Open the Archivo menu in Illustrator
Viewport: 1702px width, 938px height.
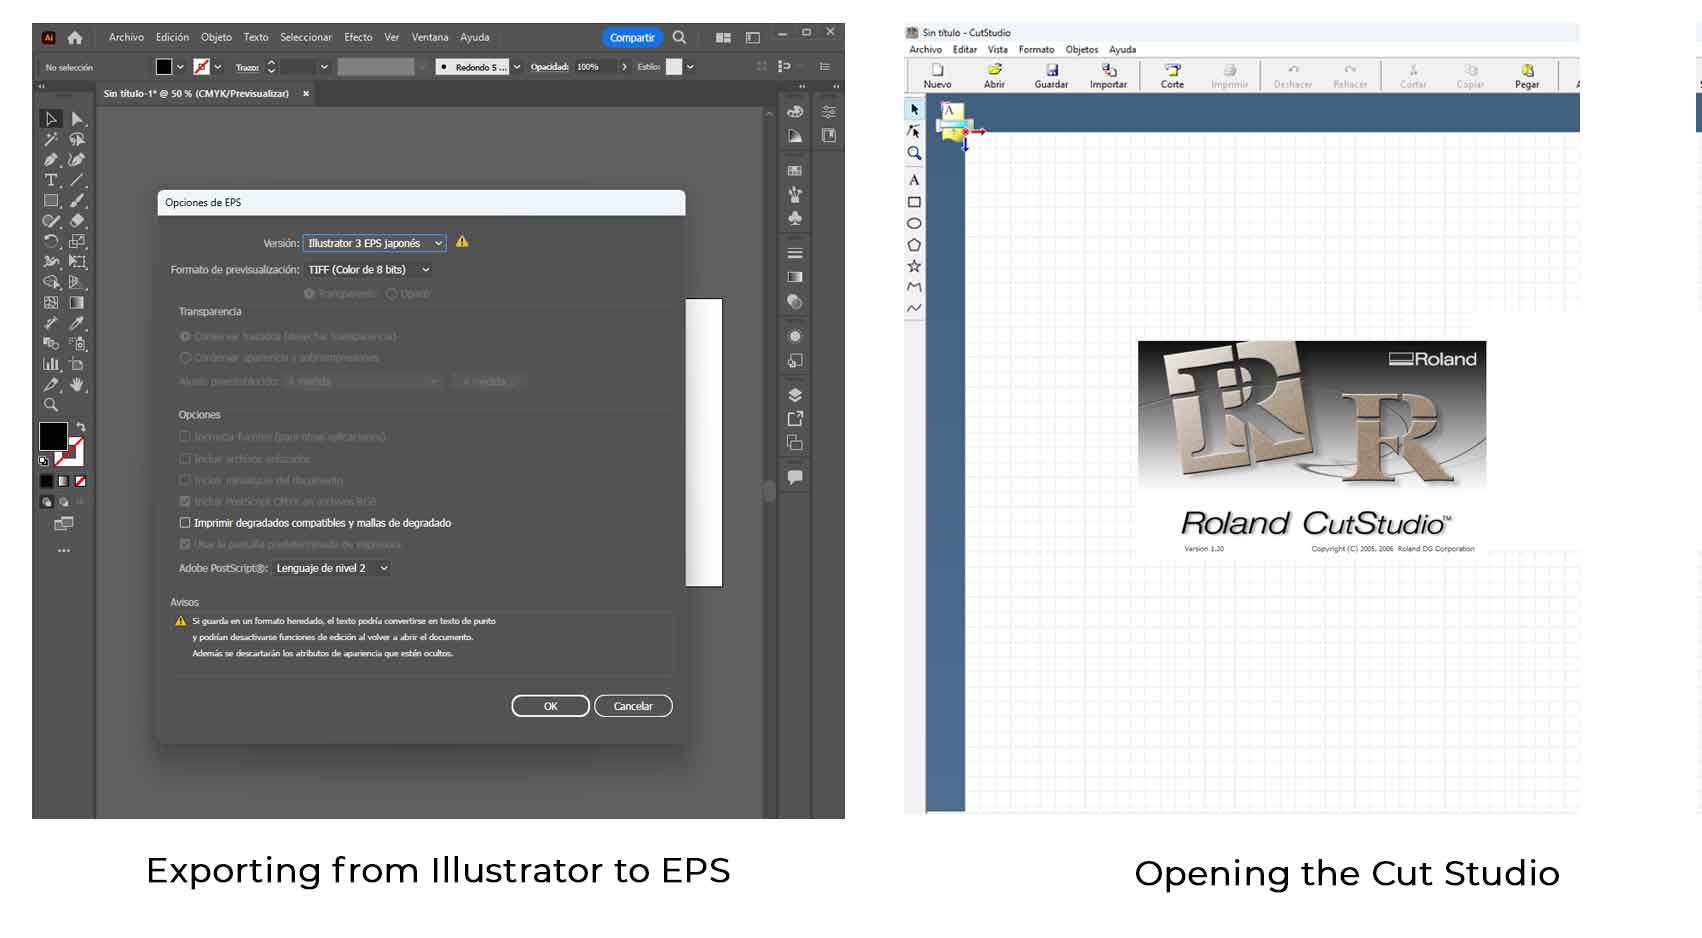(x=126, y=37)
